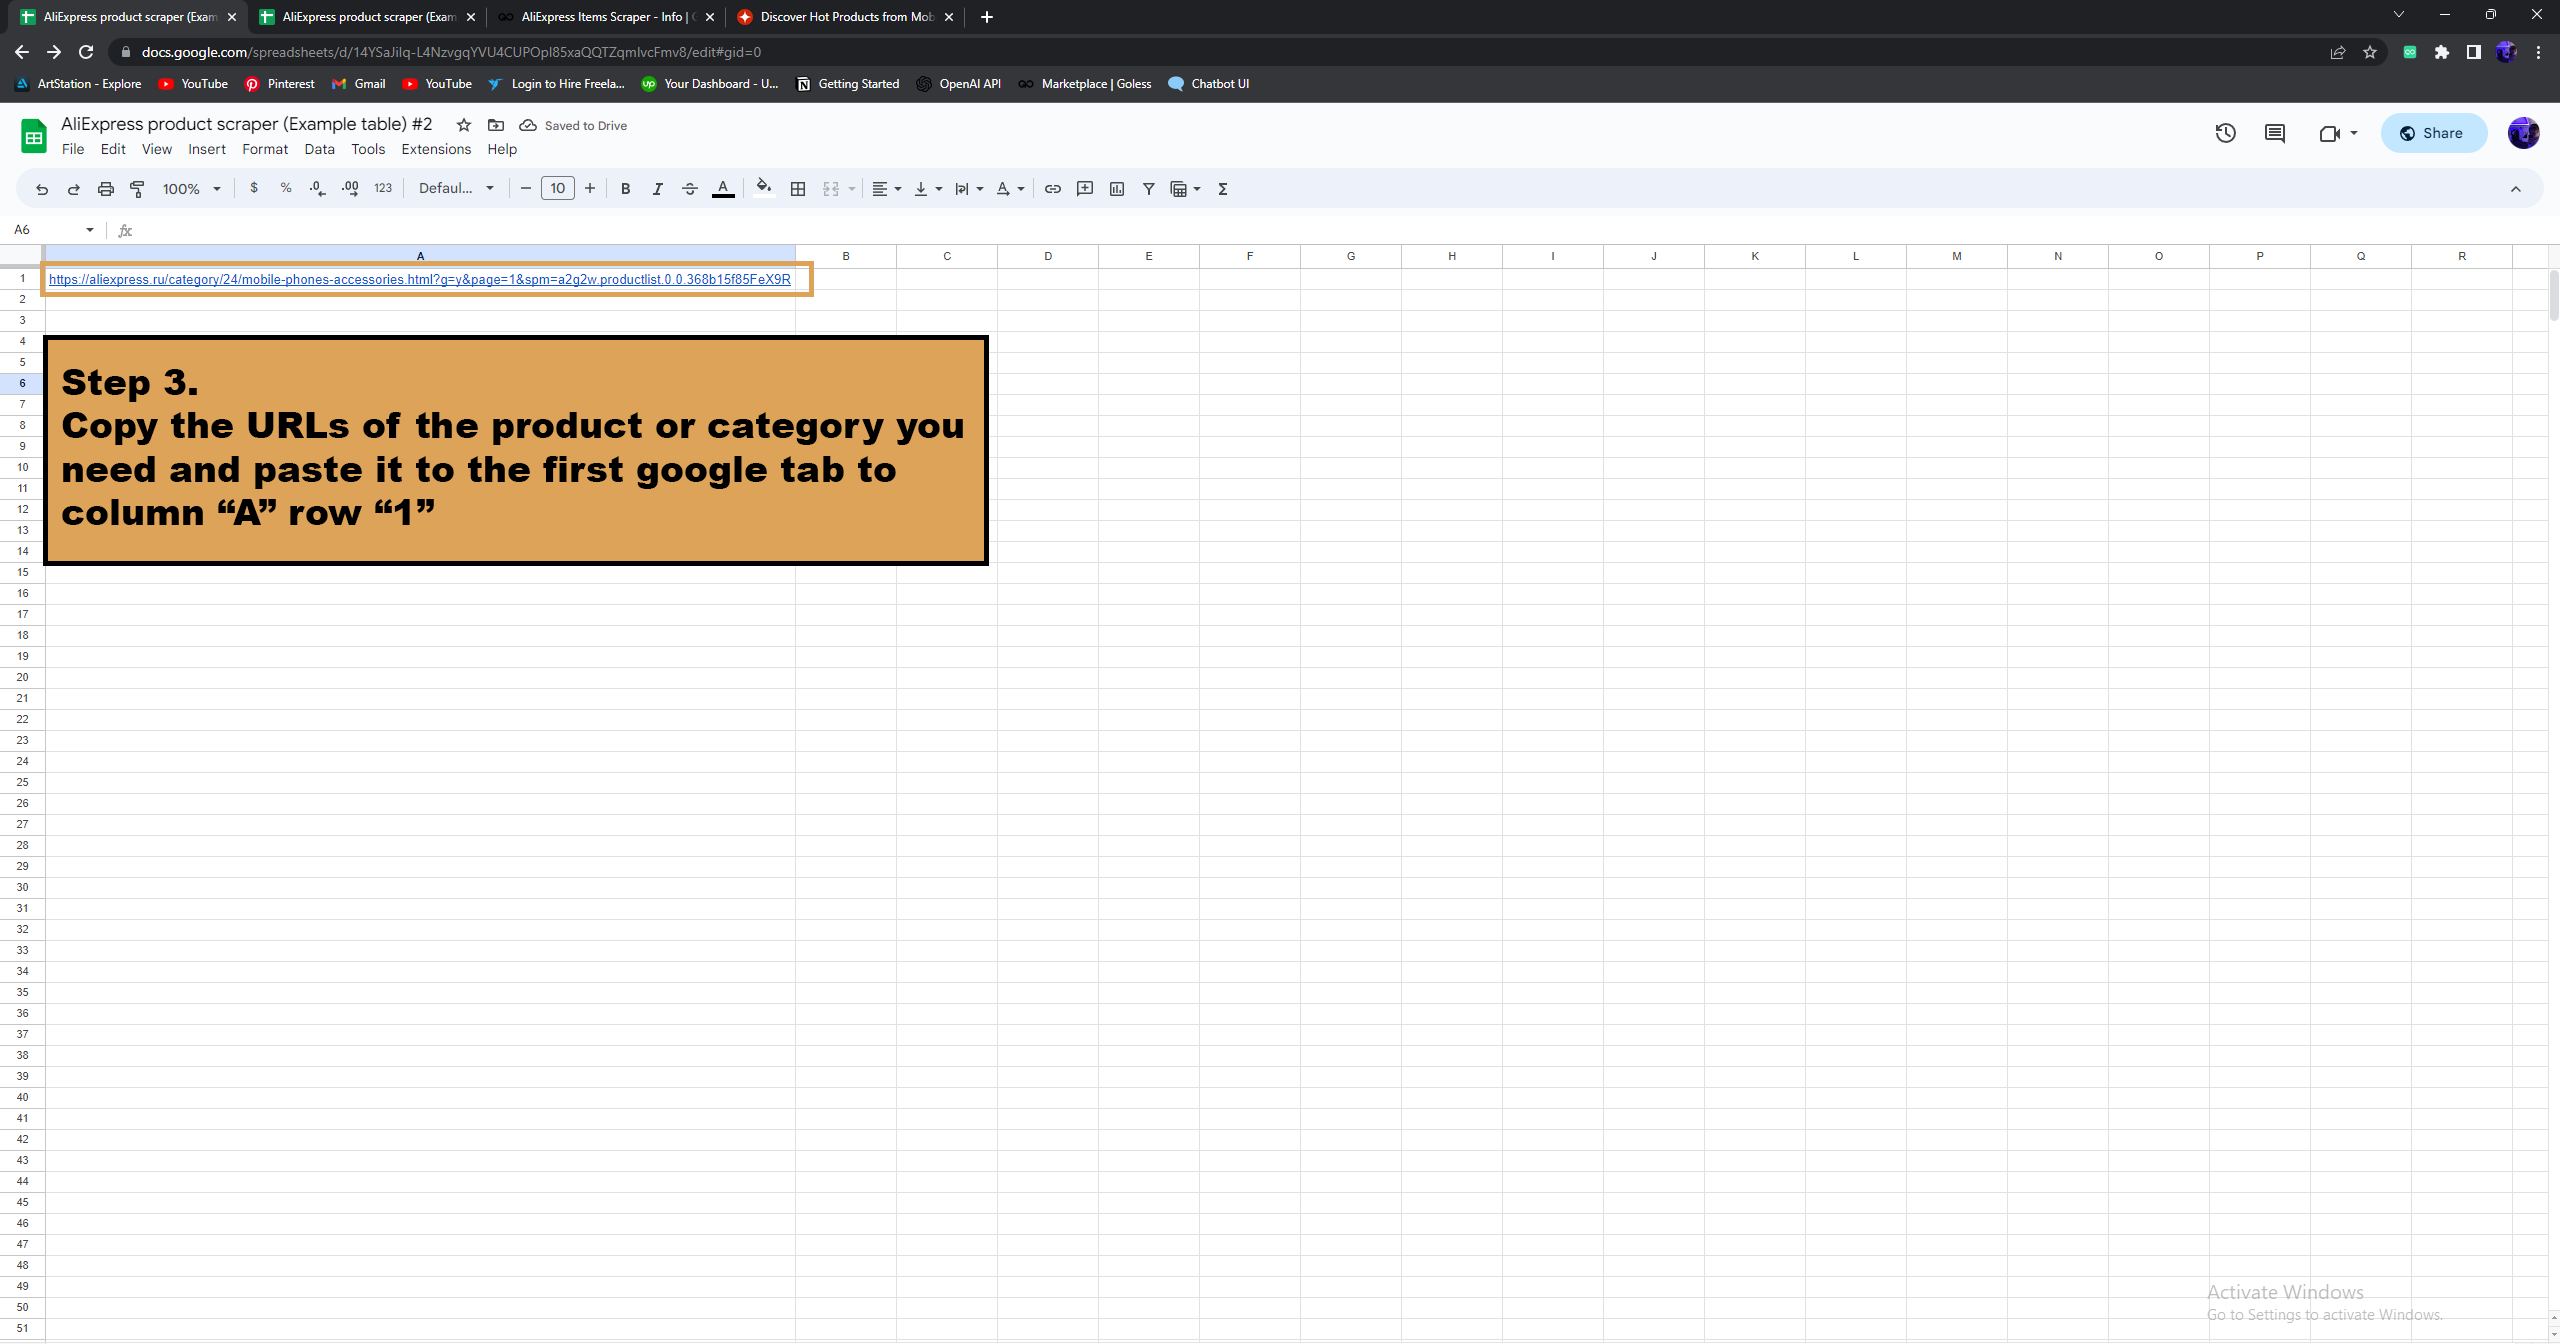Toggle italic formatting
The width and height of the screenshot is (2560, 1344).
click(x=657, y=189)
